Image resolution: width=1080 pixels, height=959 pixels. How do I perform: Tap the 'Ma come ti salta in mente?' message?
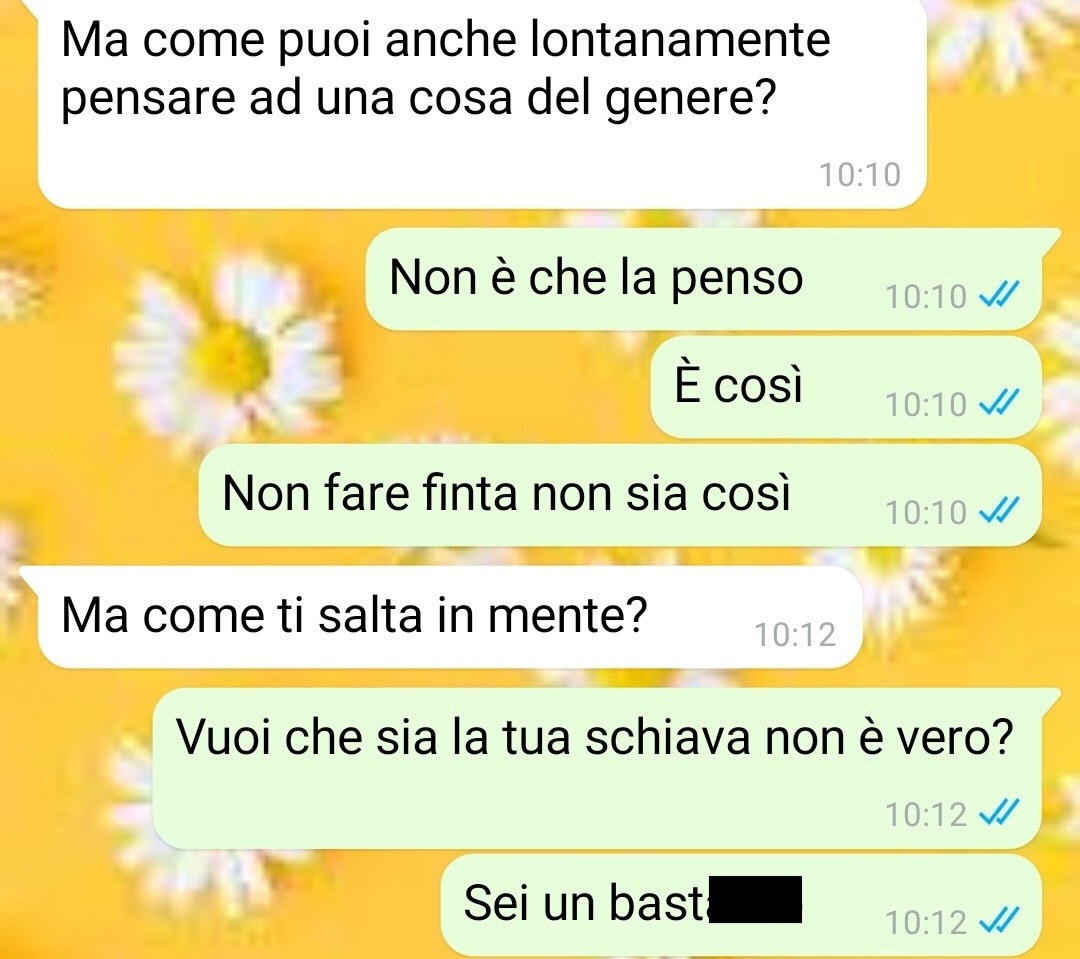[450, 617]
